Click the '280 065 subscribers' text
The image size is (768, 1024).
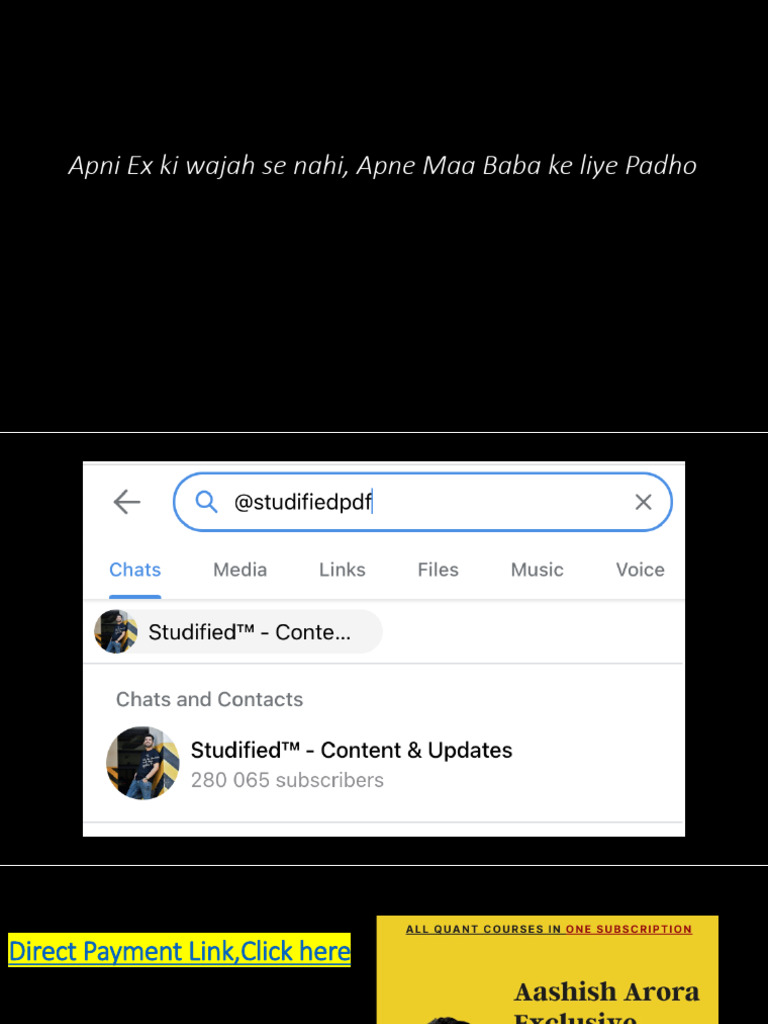287,780
